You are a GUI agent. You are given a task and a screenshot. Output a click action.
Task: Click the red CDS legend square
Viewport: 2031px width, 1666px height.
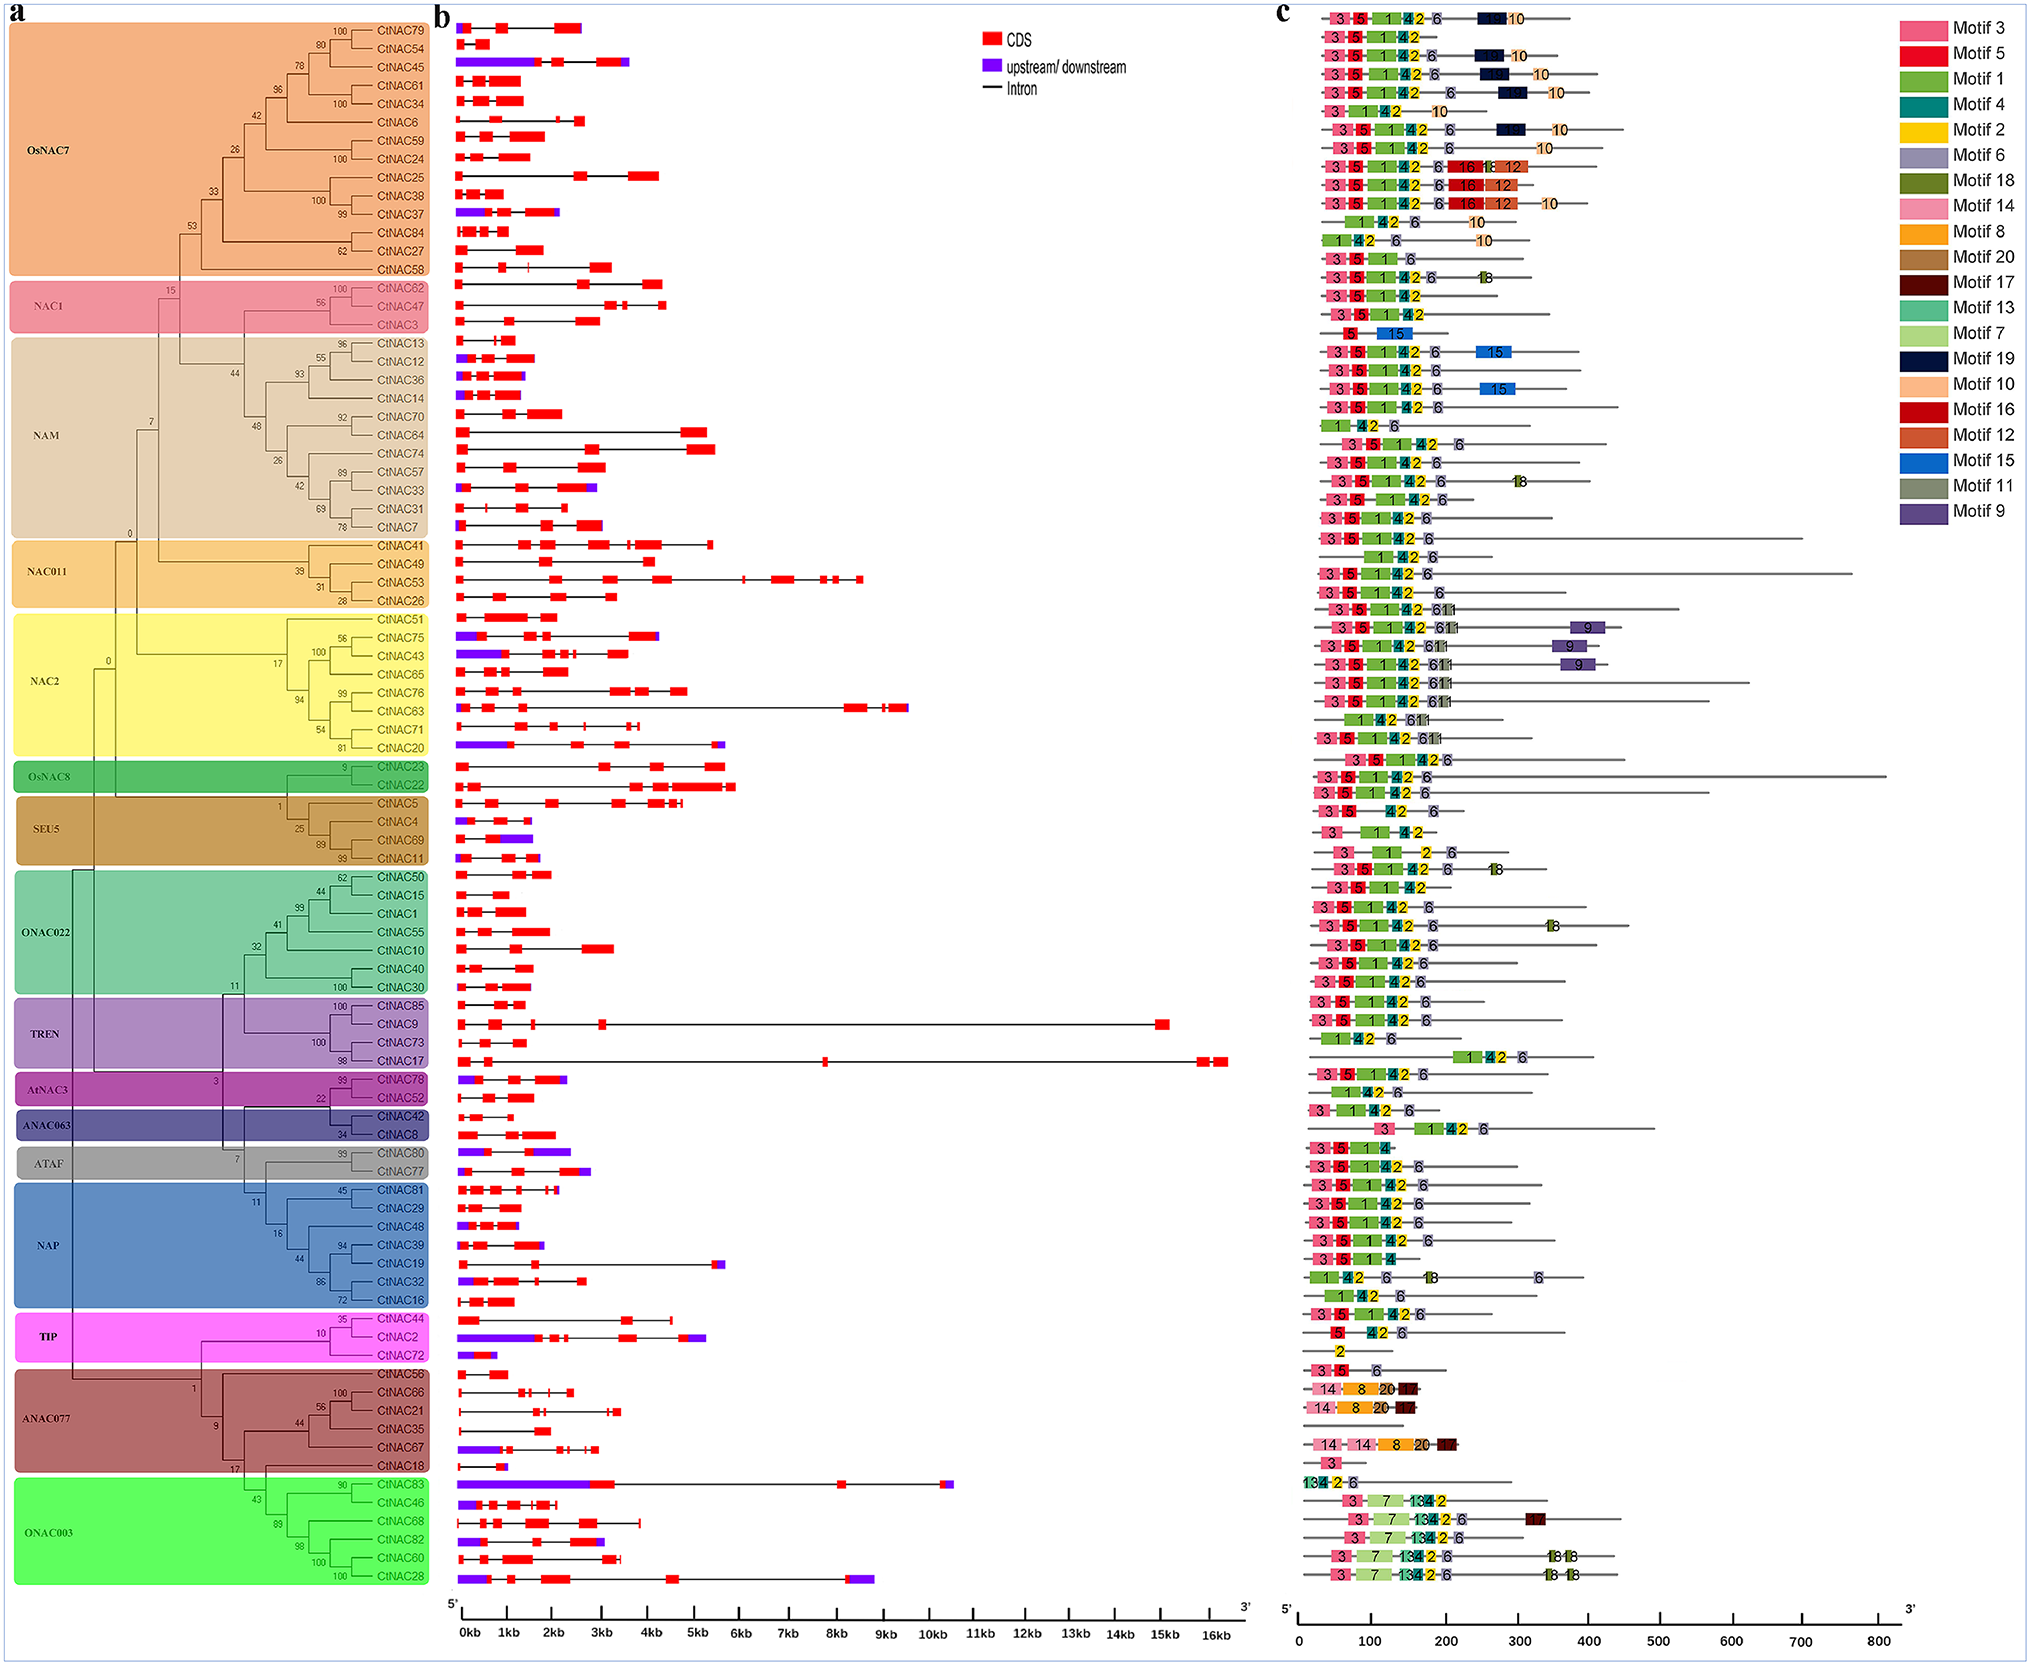pos(992,39)
